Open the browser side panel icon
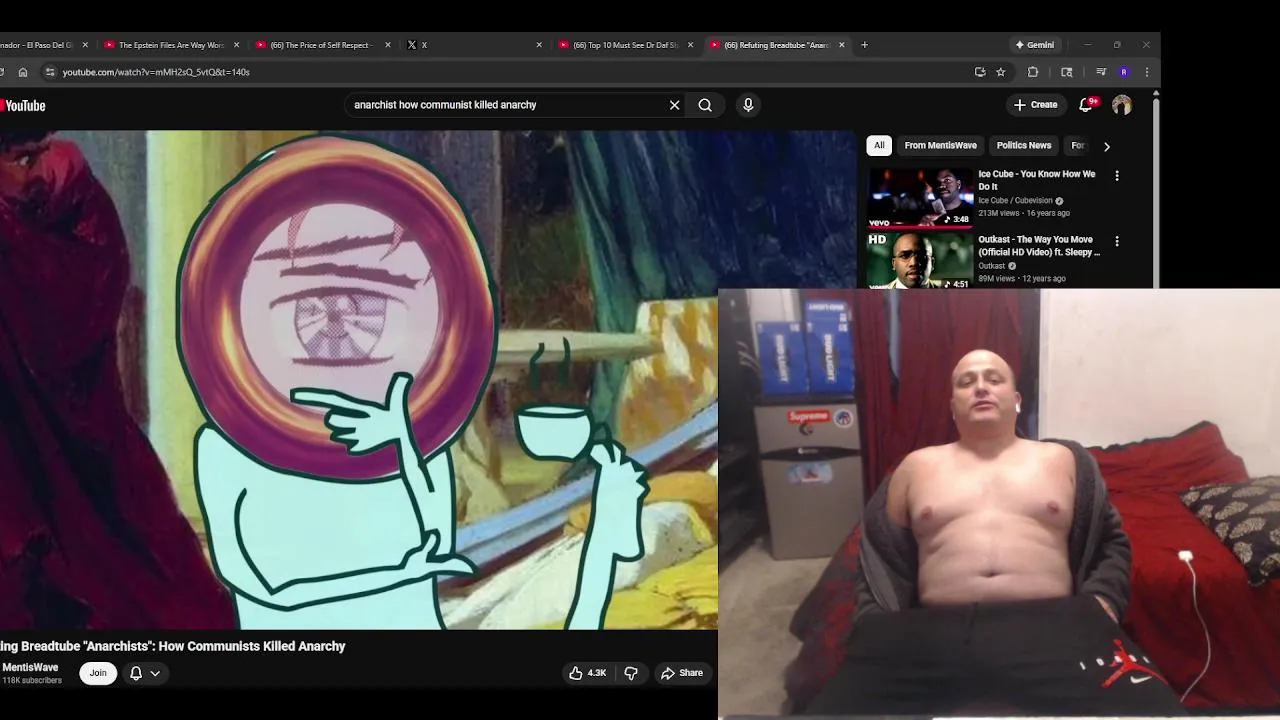Screen dimensions: 1280x720 [1067, 72]
